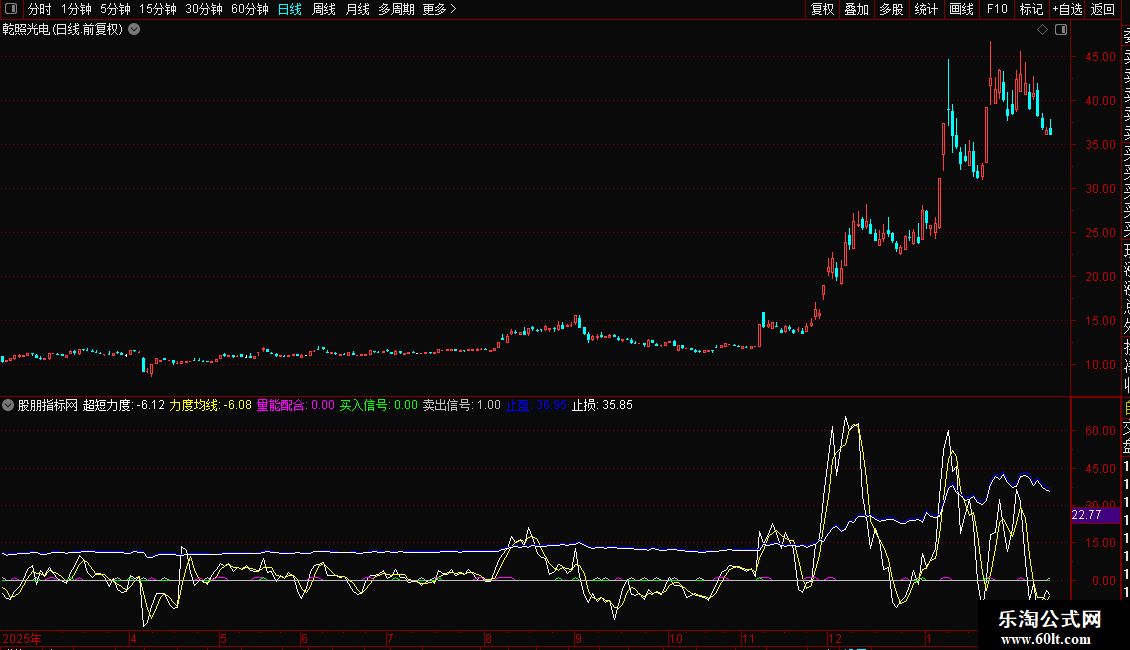Click the 45.00 price axis label
Screen dimensions: 1130x650
(1100, 56)
